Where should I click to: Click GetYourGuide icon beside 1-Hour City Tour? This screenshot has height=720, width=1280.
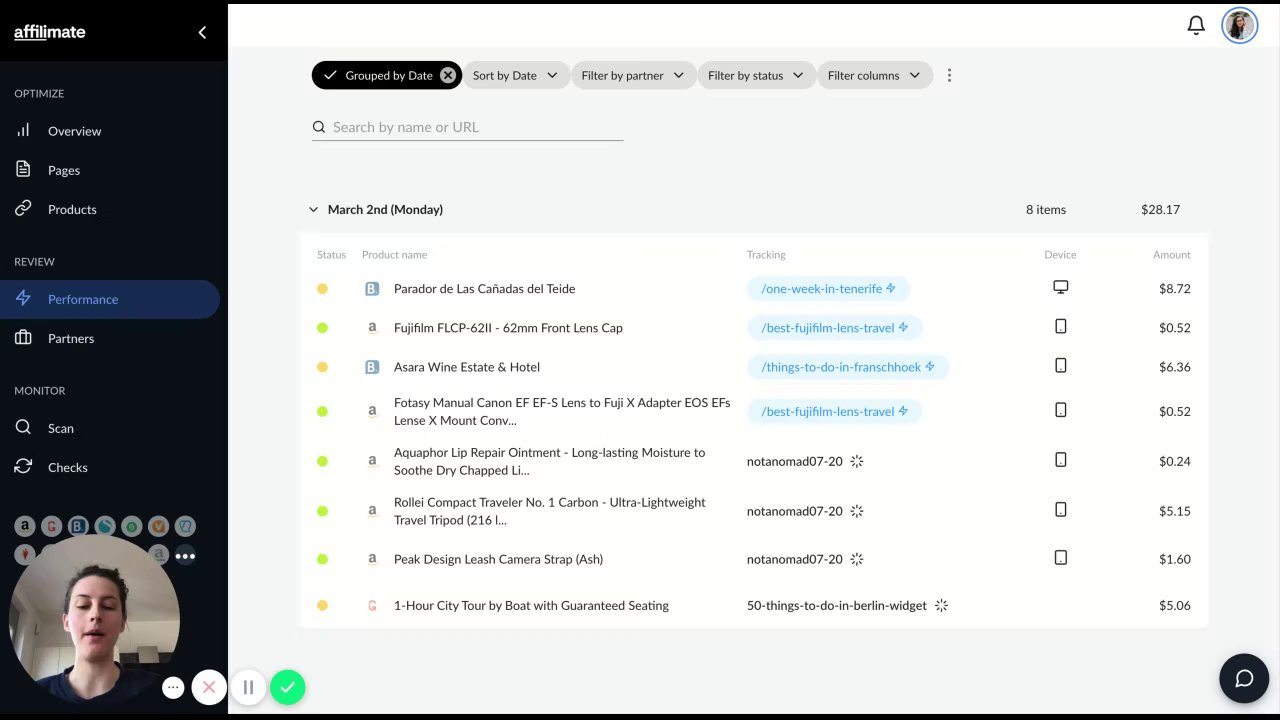(x=372, y=605)
